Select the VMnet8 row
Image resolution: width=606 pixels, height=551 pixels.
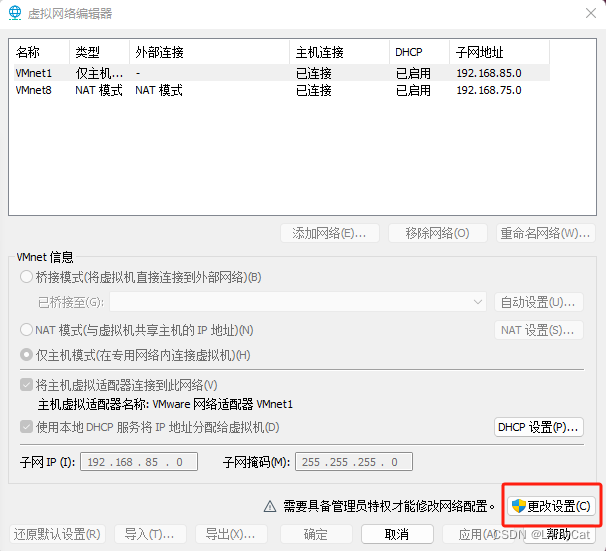click(x=282, y=90)
